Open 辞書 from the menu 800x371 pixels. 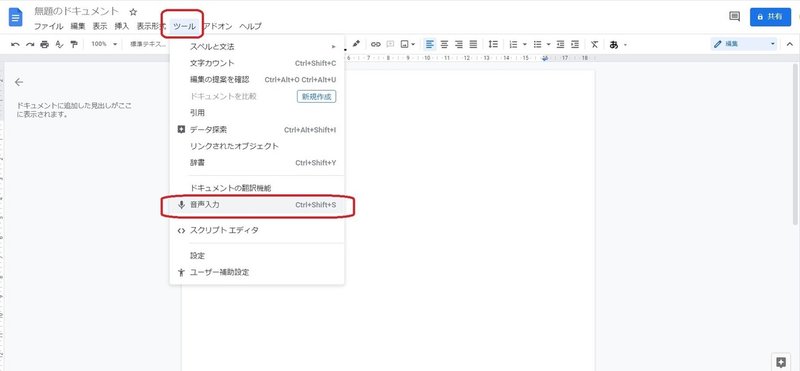tap(257, 163)
